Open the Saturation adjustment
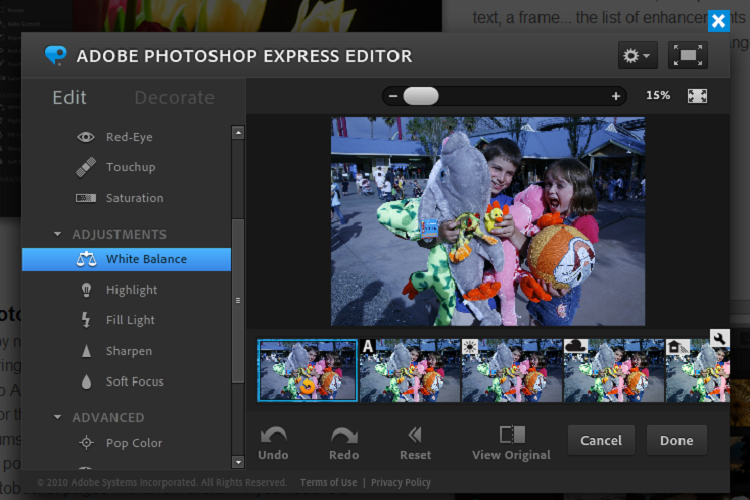The width and height of the screenshot is (750, 500). coord(120,198)
